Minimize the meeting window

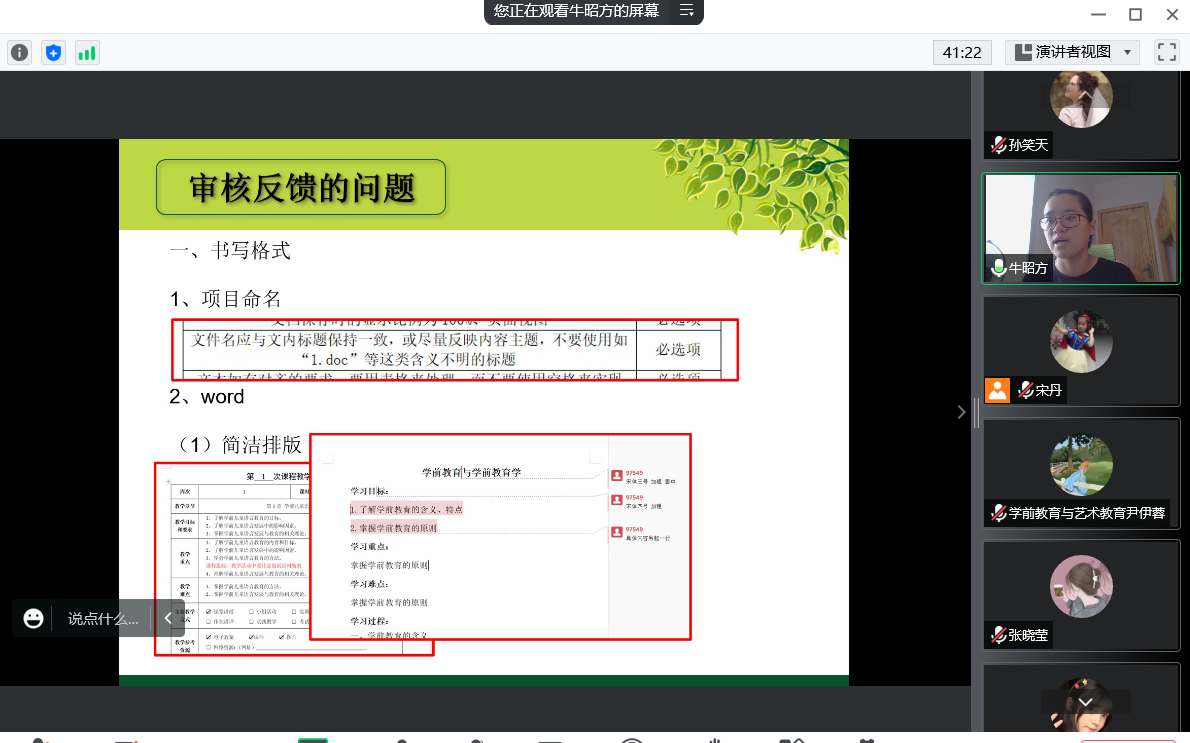tap(1098, 14)
